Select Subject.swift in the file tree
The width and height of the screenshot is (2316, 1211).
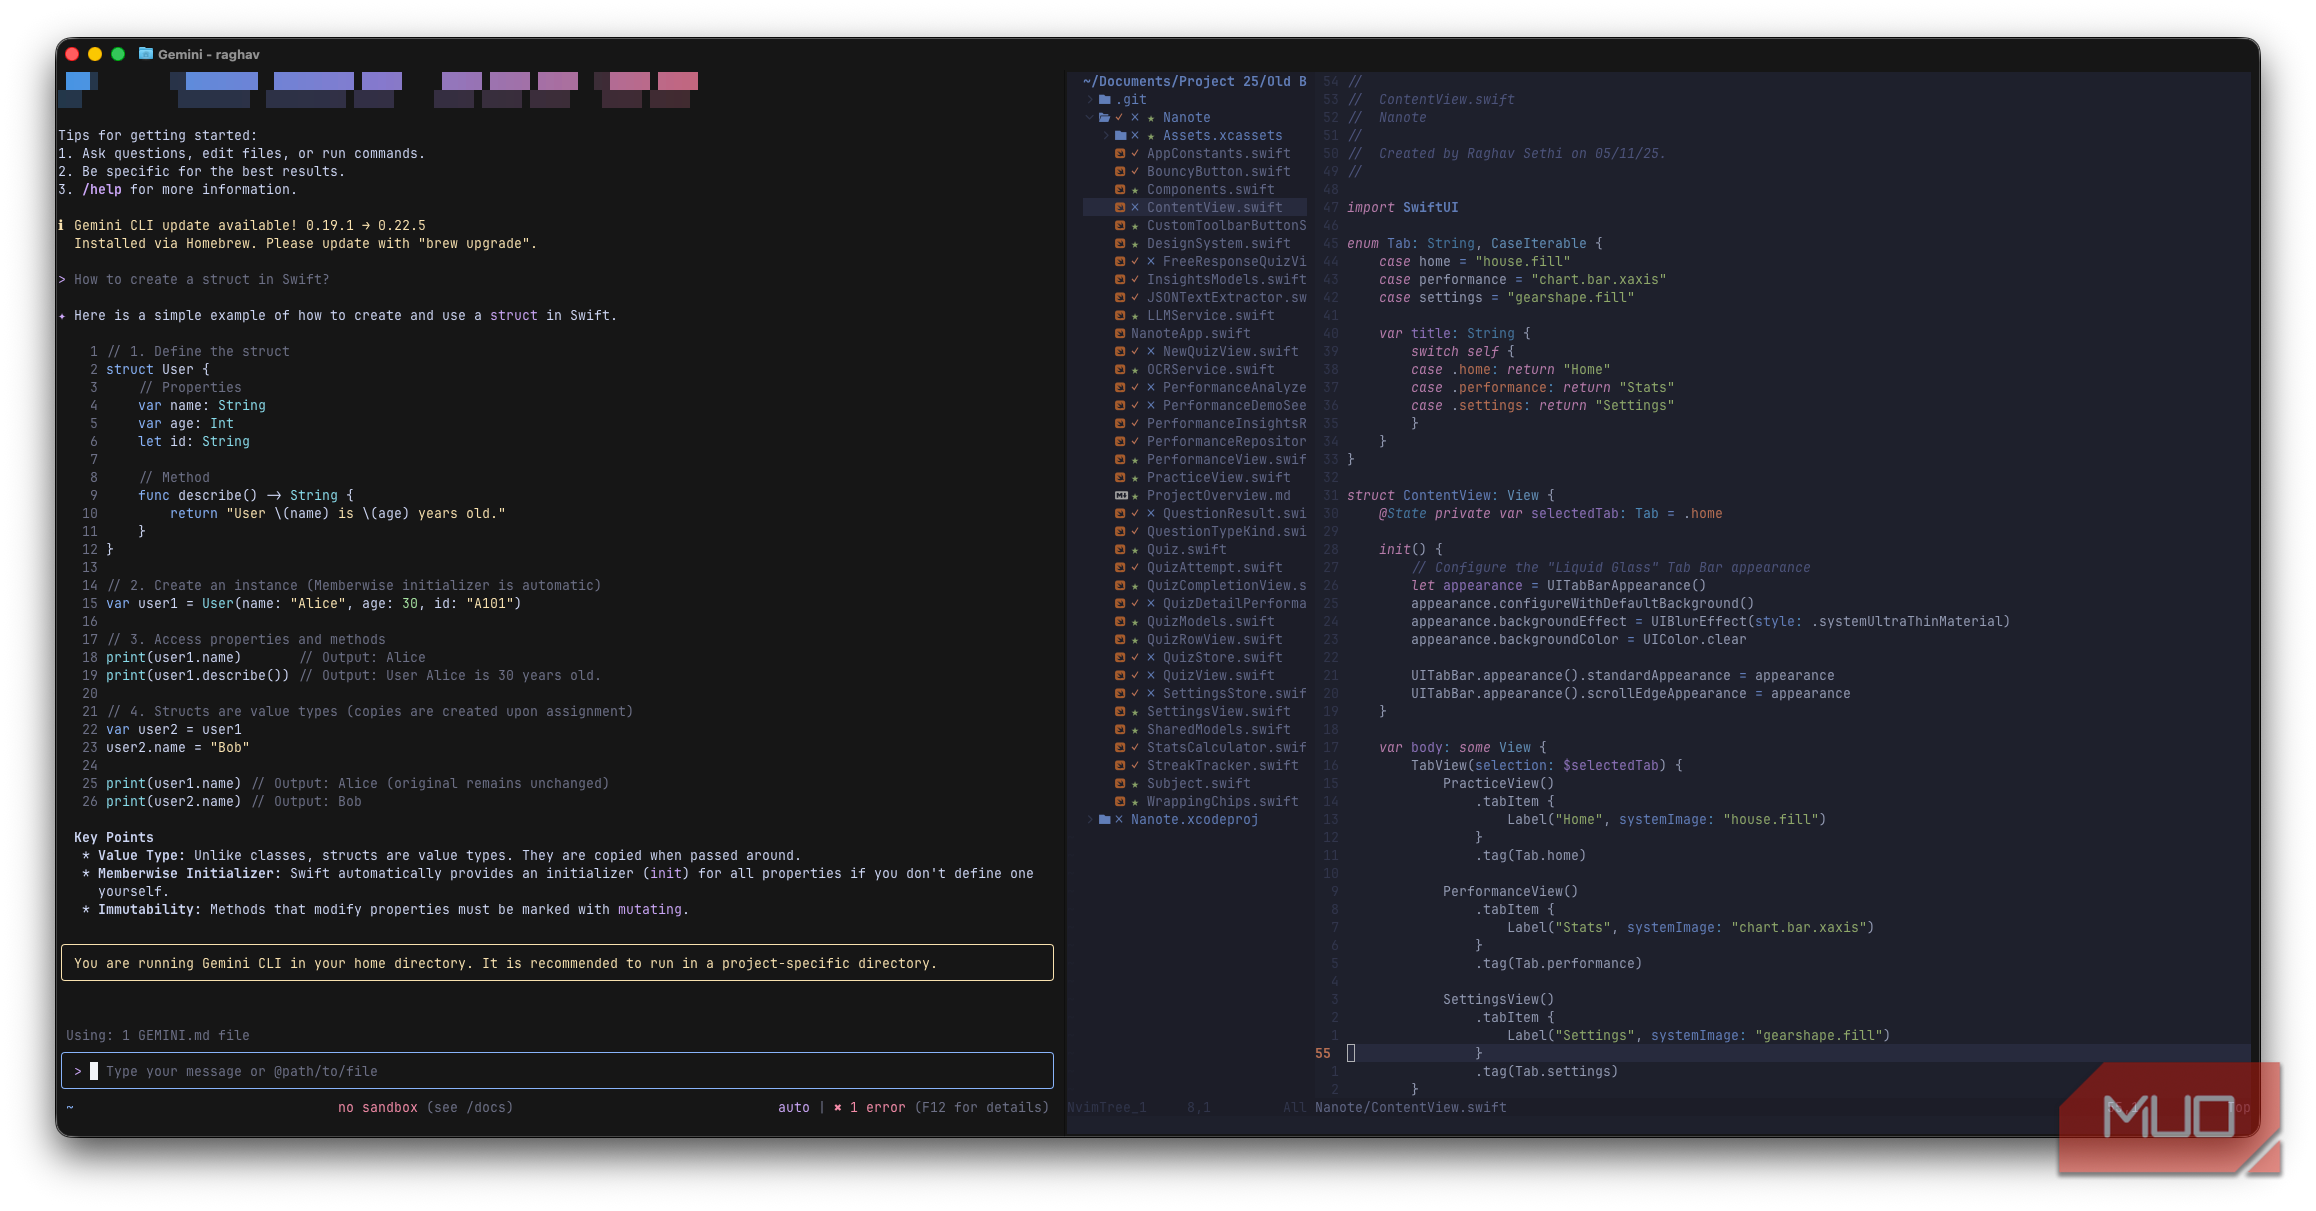(1198, 784)
